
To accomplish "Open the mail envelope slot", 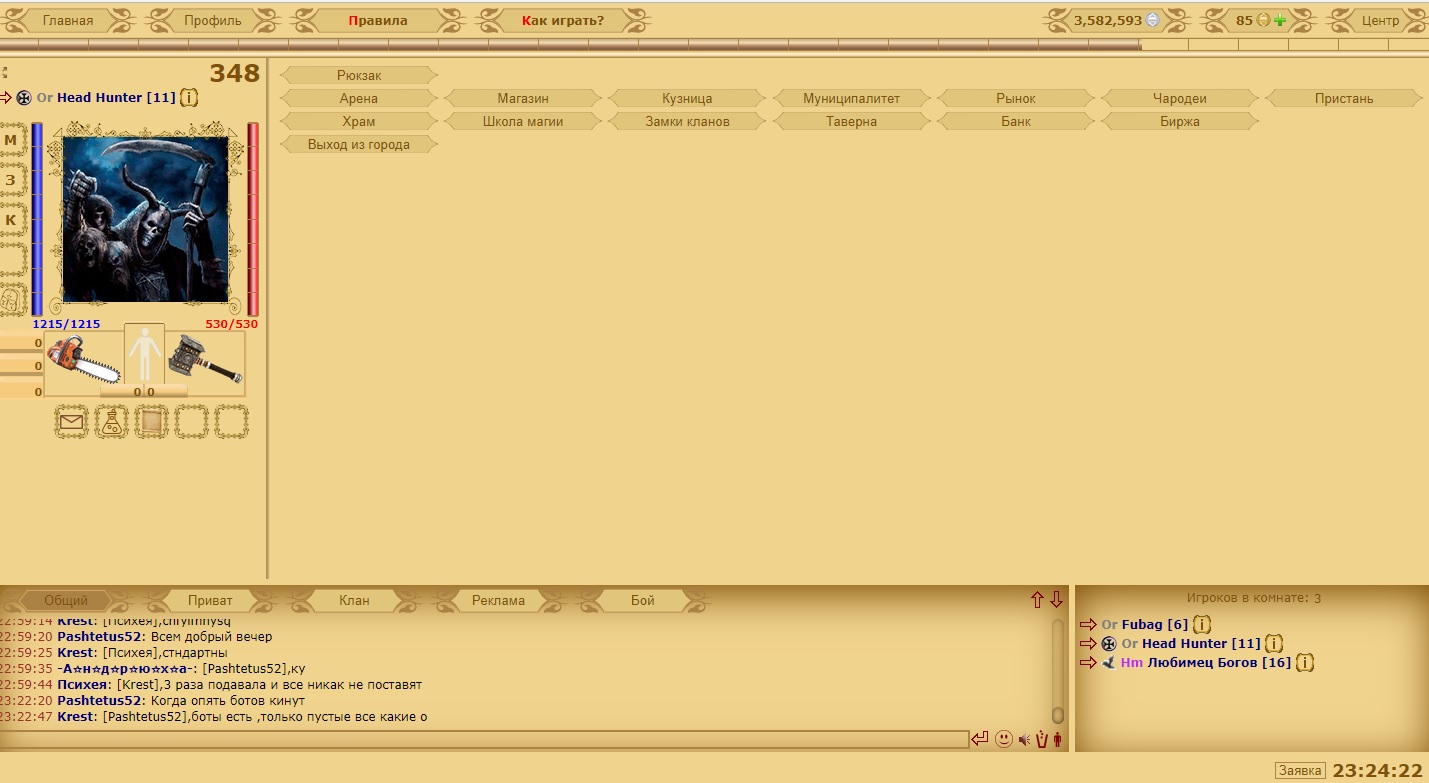I will tap(71, 422).
